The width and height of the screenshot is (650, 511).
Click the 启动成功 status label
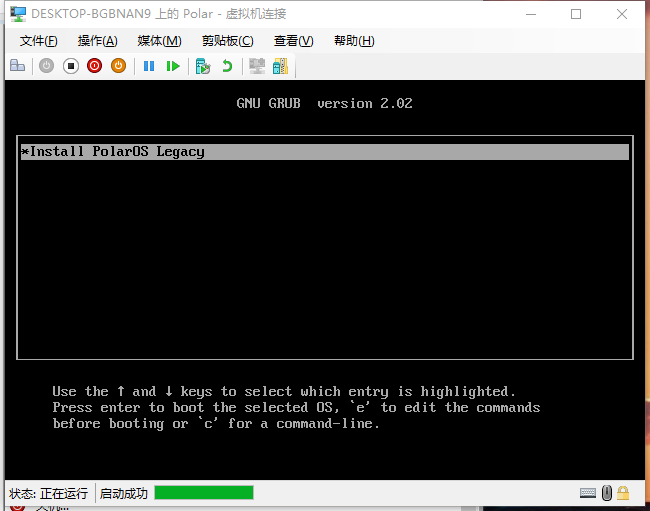(124, 493)
